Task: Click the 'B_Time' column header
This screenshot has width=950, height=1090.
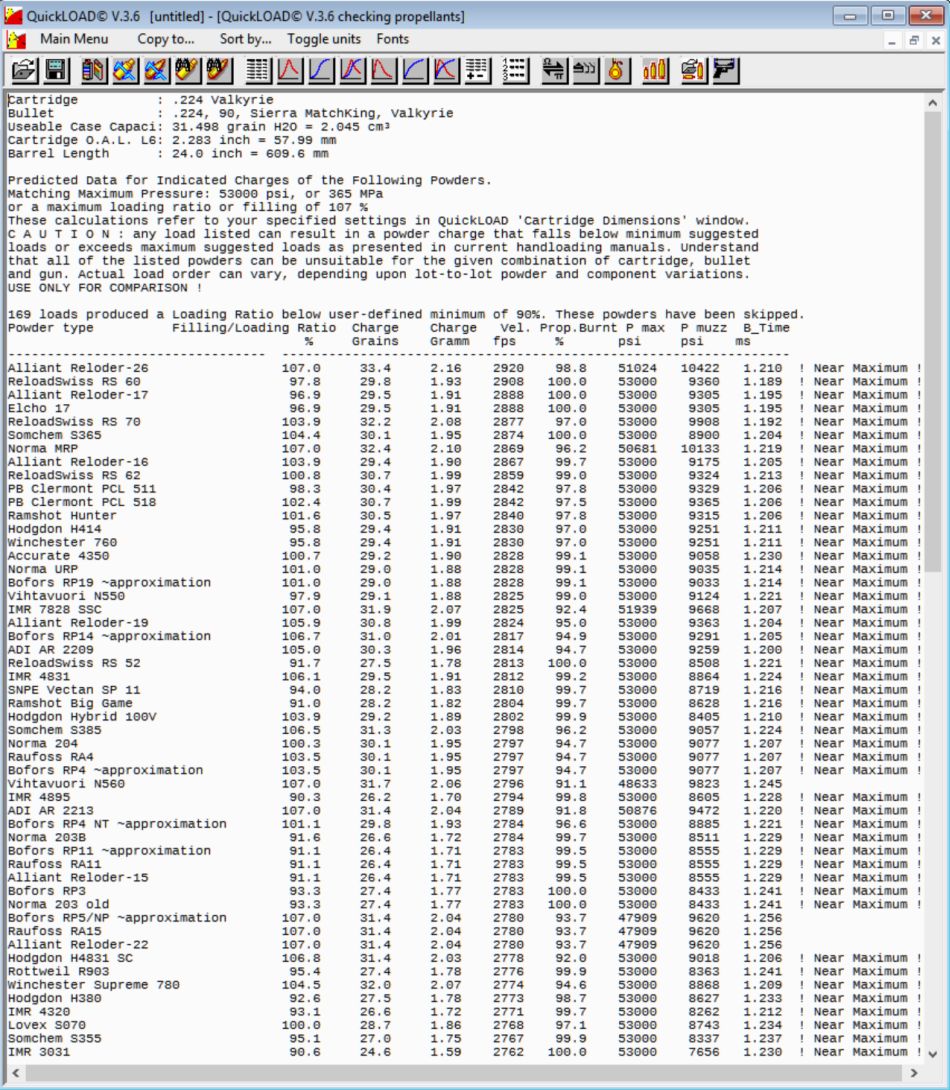Action: point(766,327)
